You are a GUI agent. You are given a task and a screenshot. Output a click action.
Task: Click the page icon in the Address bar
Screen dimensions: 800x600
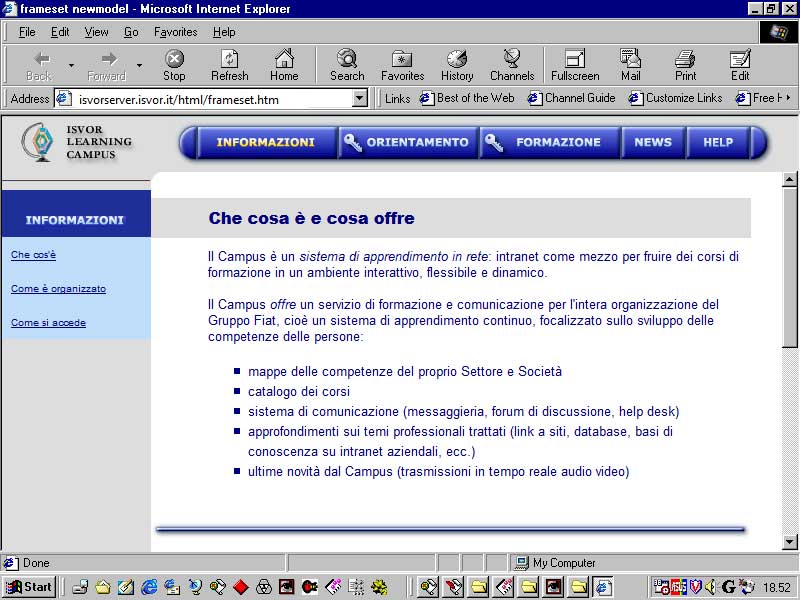click(x=63, y=98)
